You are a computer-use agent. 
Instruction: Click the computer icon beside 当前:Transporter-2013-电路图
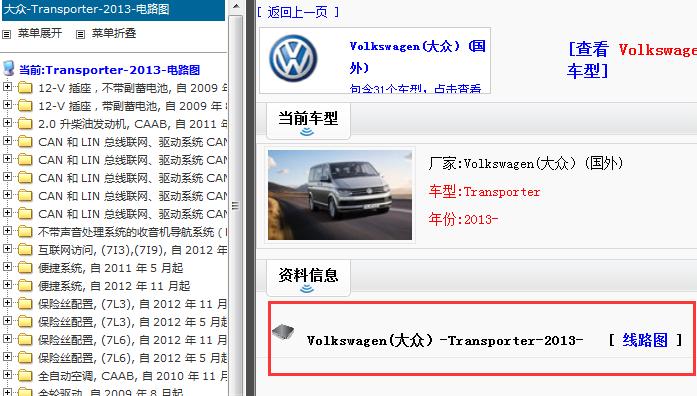coord(8,69)
